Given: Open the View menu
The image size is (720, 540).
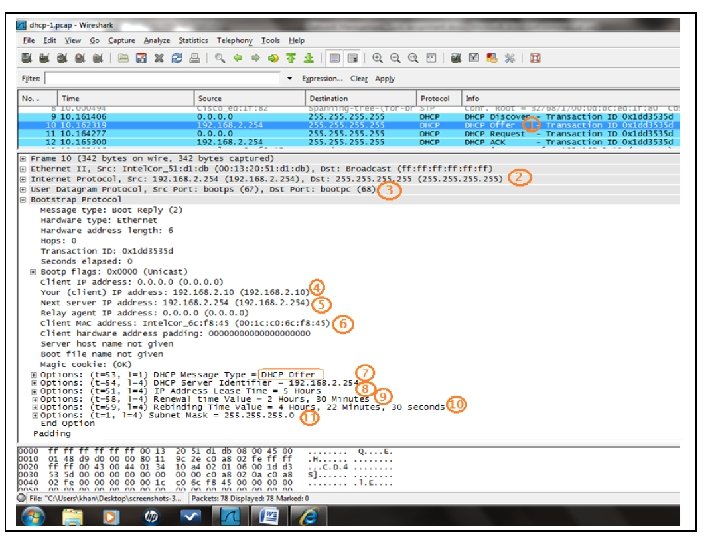Looking at the screenshot, I should tap(73, 40).
